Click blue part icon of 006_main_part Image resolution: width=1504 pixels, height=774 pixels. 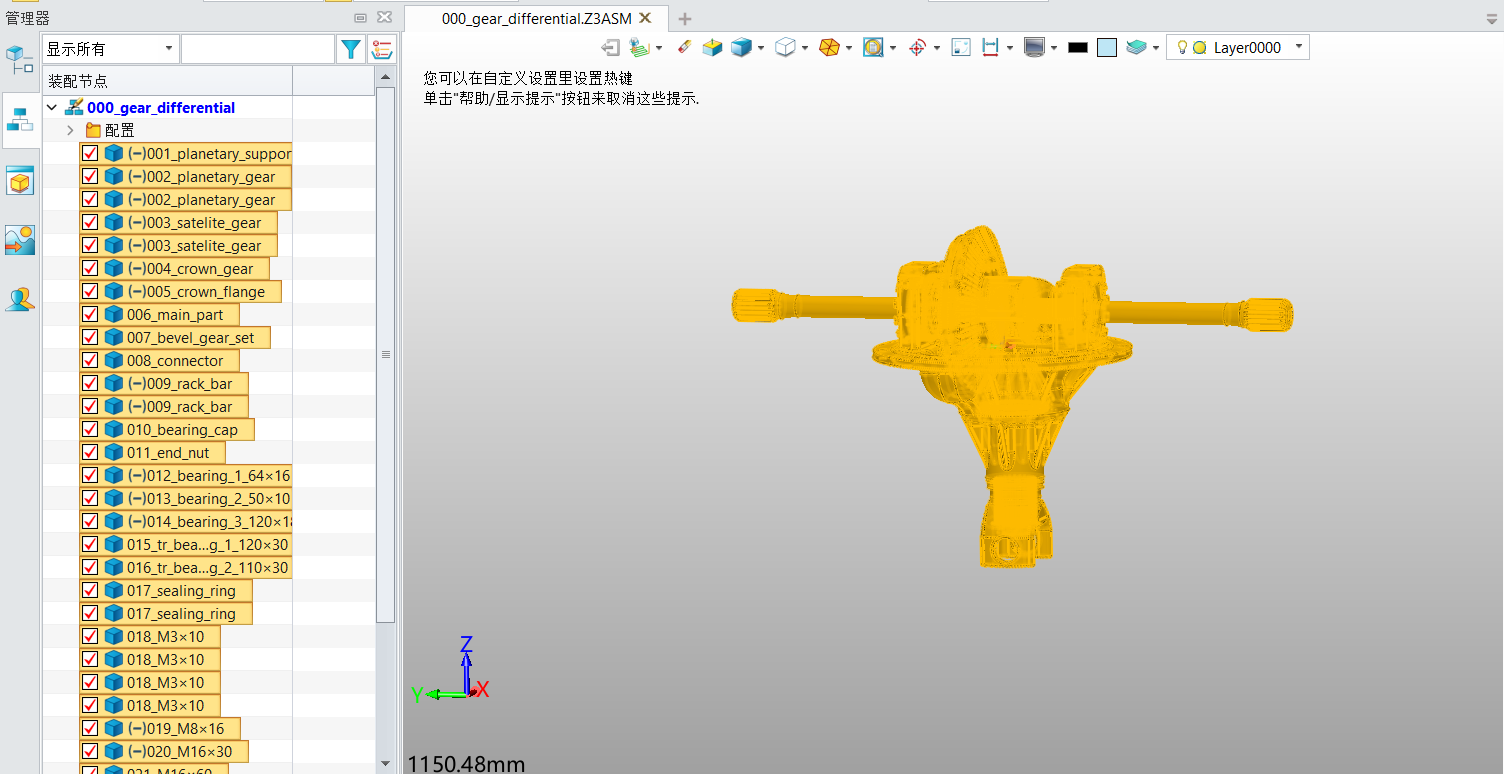[114, 314]
